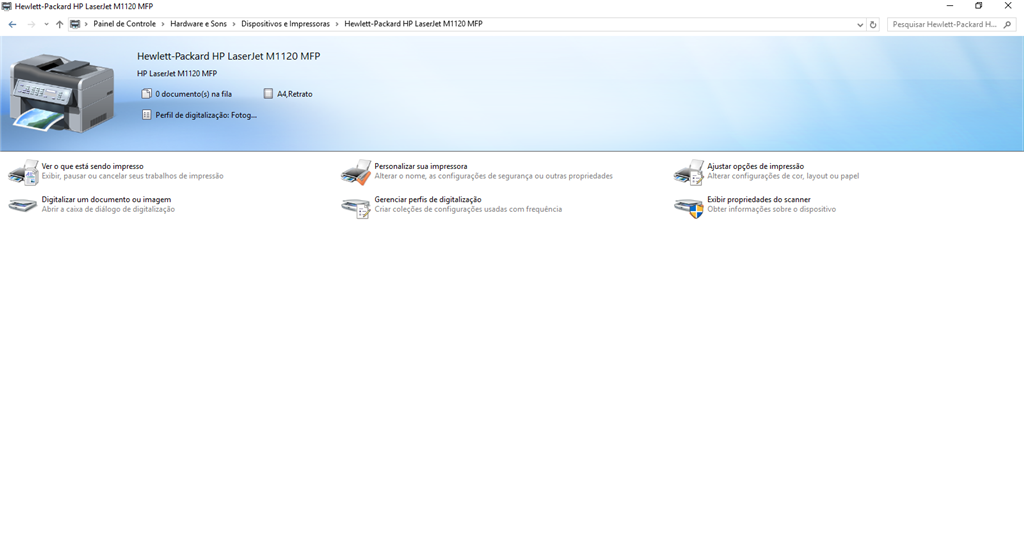1024x547 pixels.
Task: Click 'Criar coleções de configurações' description
Action: pyautogui.click(x=468, y=210)
